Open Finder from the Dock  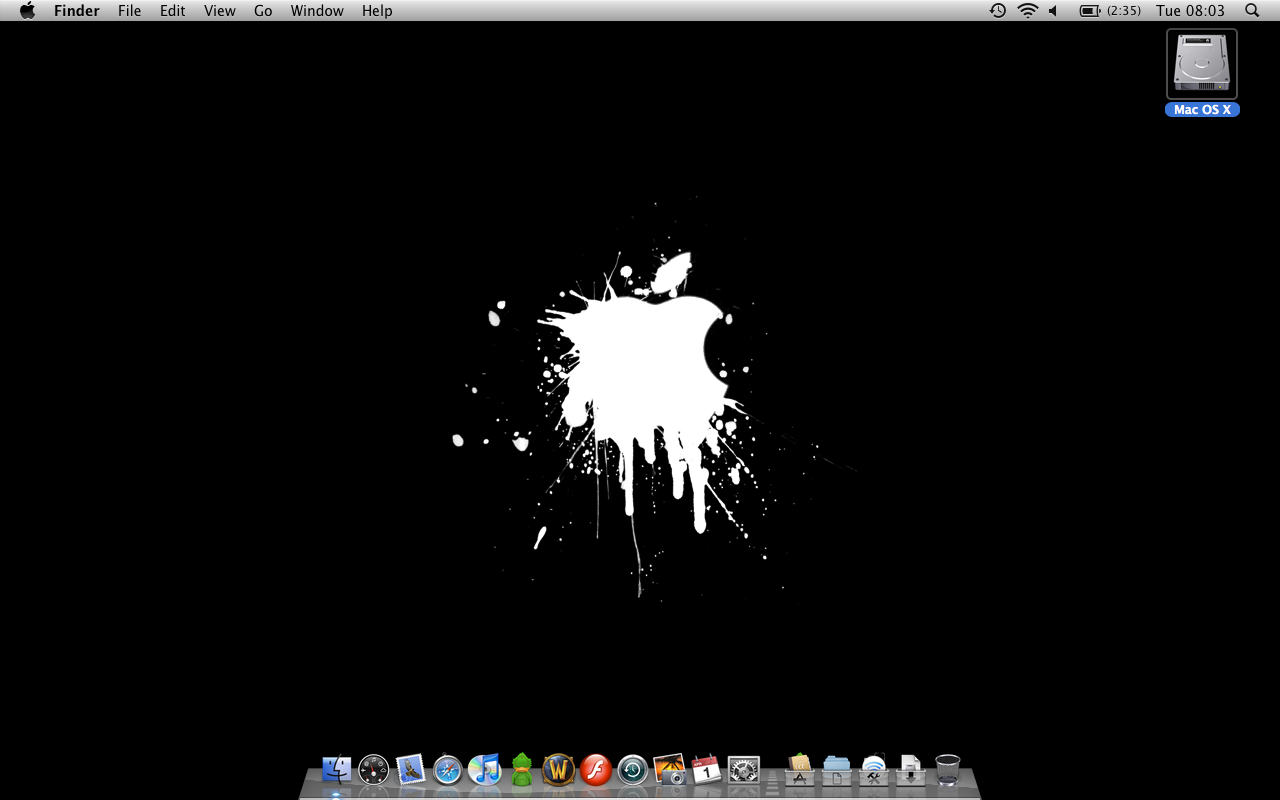pyautogui.click(x=337, y=770)
